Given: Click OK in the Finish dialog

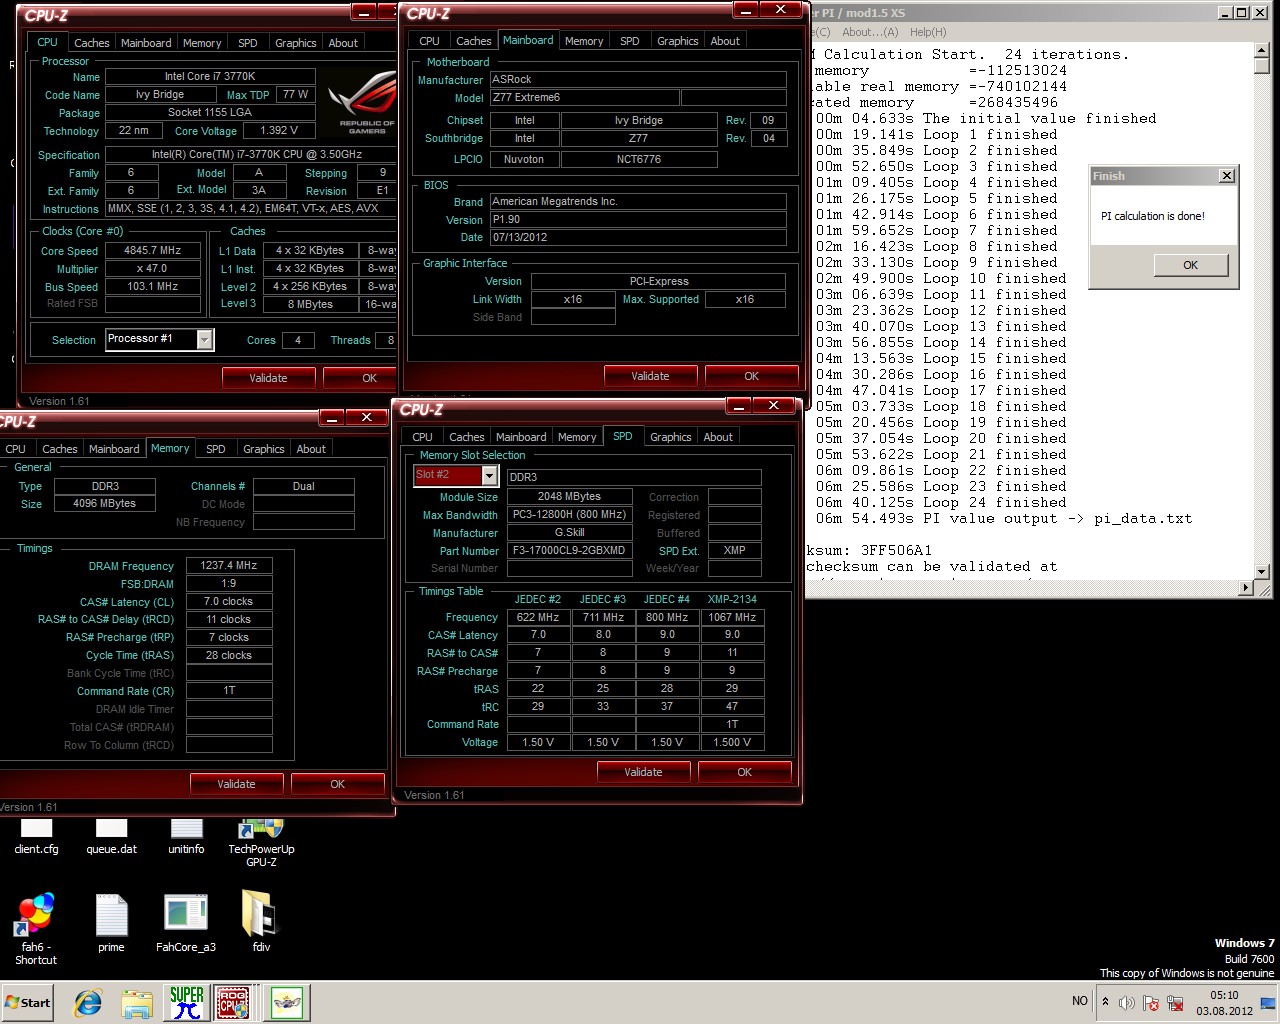Looking at the screenshot, I should 1190,265.
